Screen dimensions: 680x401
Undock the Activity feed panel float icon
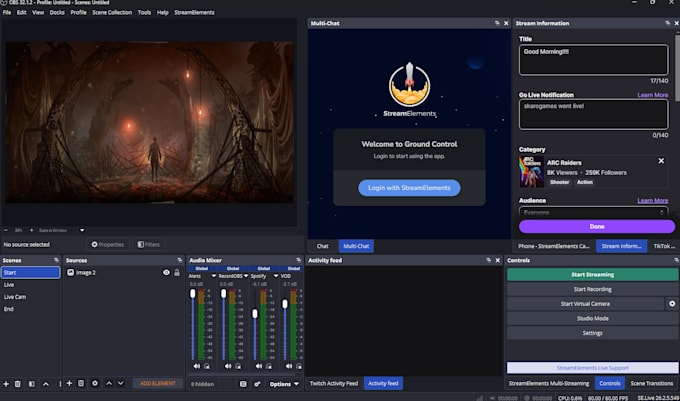[489, 260]
